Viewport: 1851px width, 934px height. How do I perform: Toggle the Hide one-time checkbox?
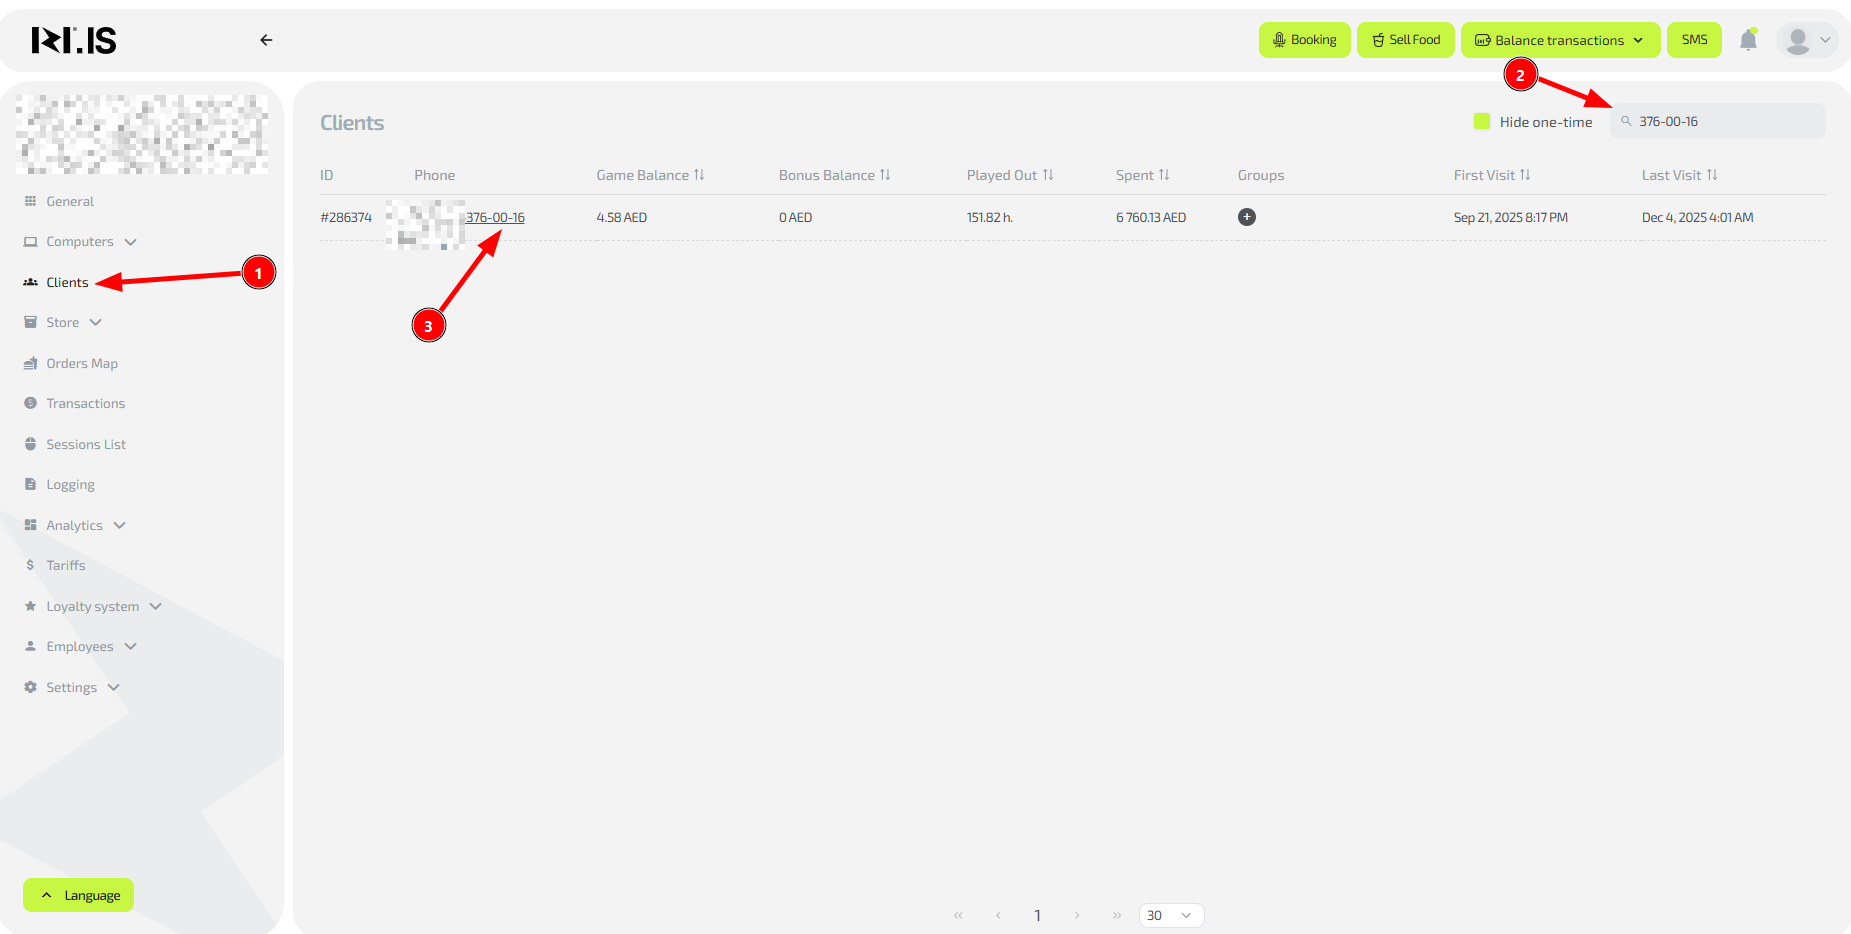(1482, 121)
